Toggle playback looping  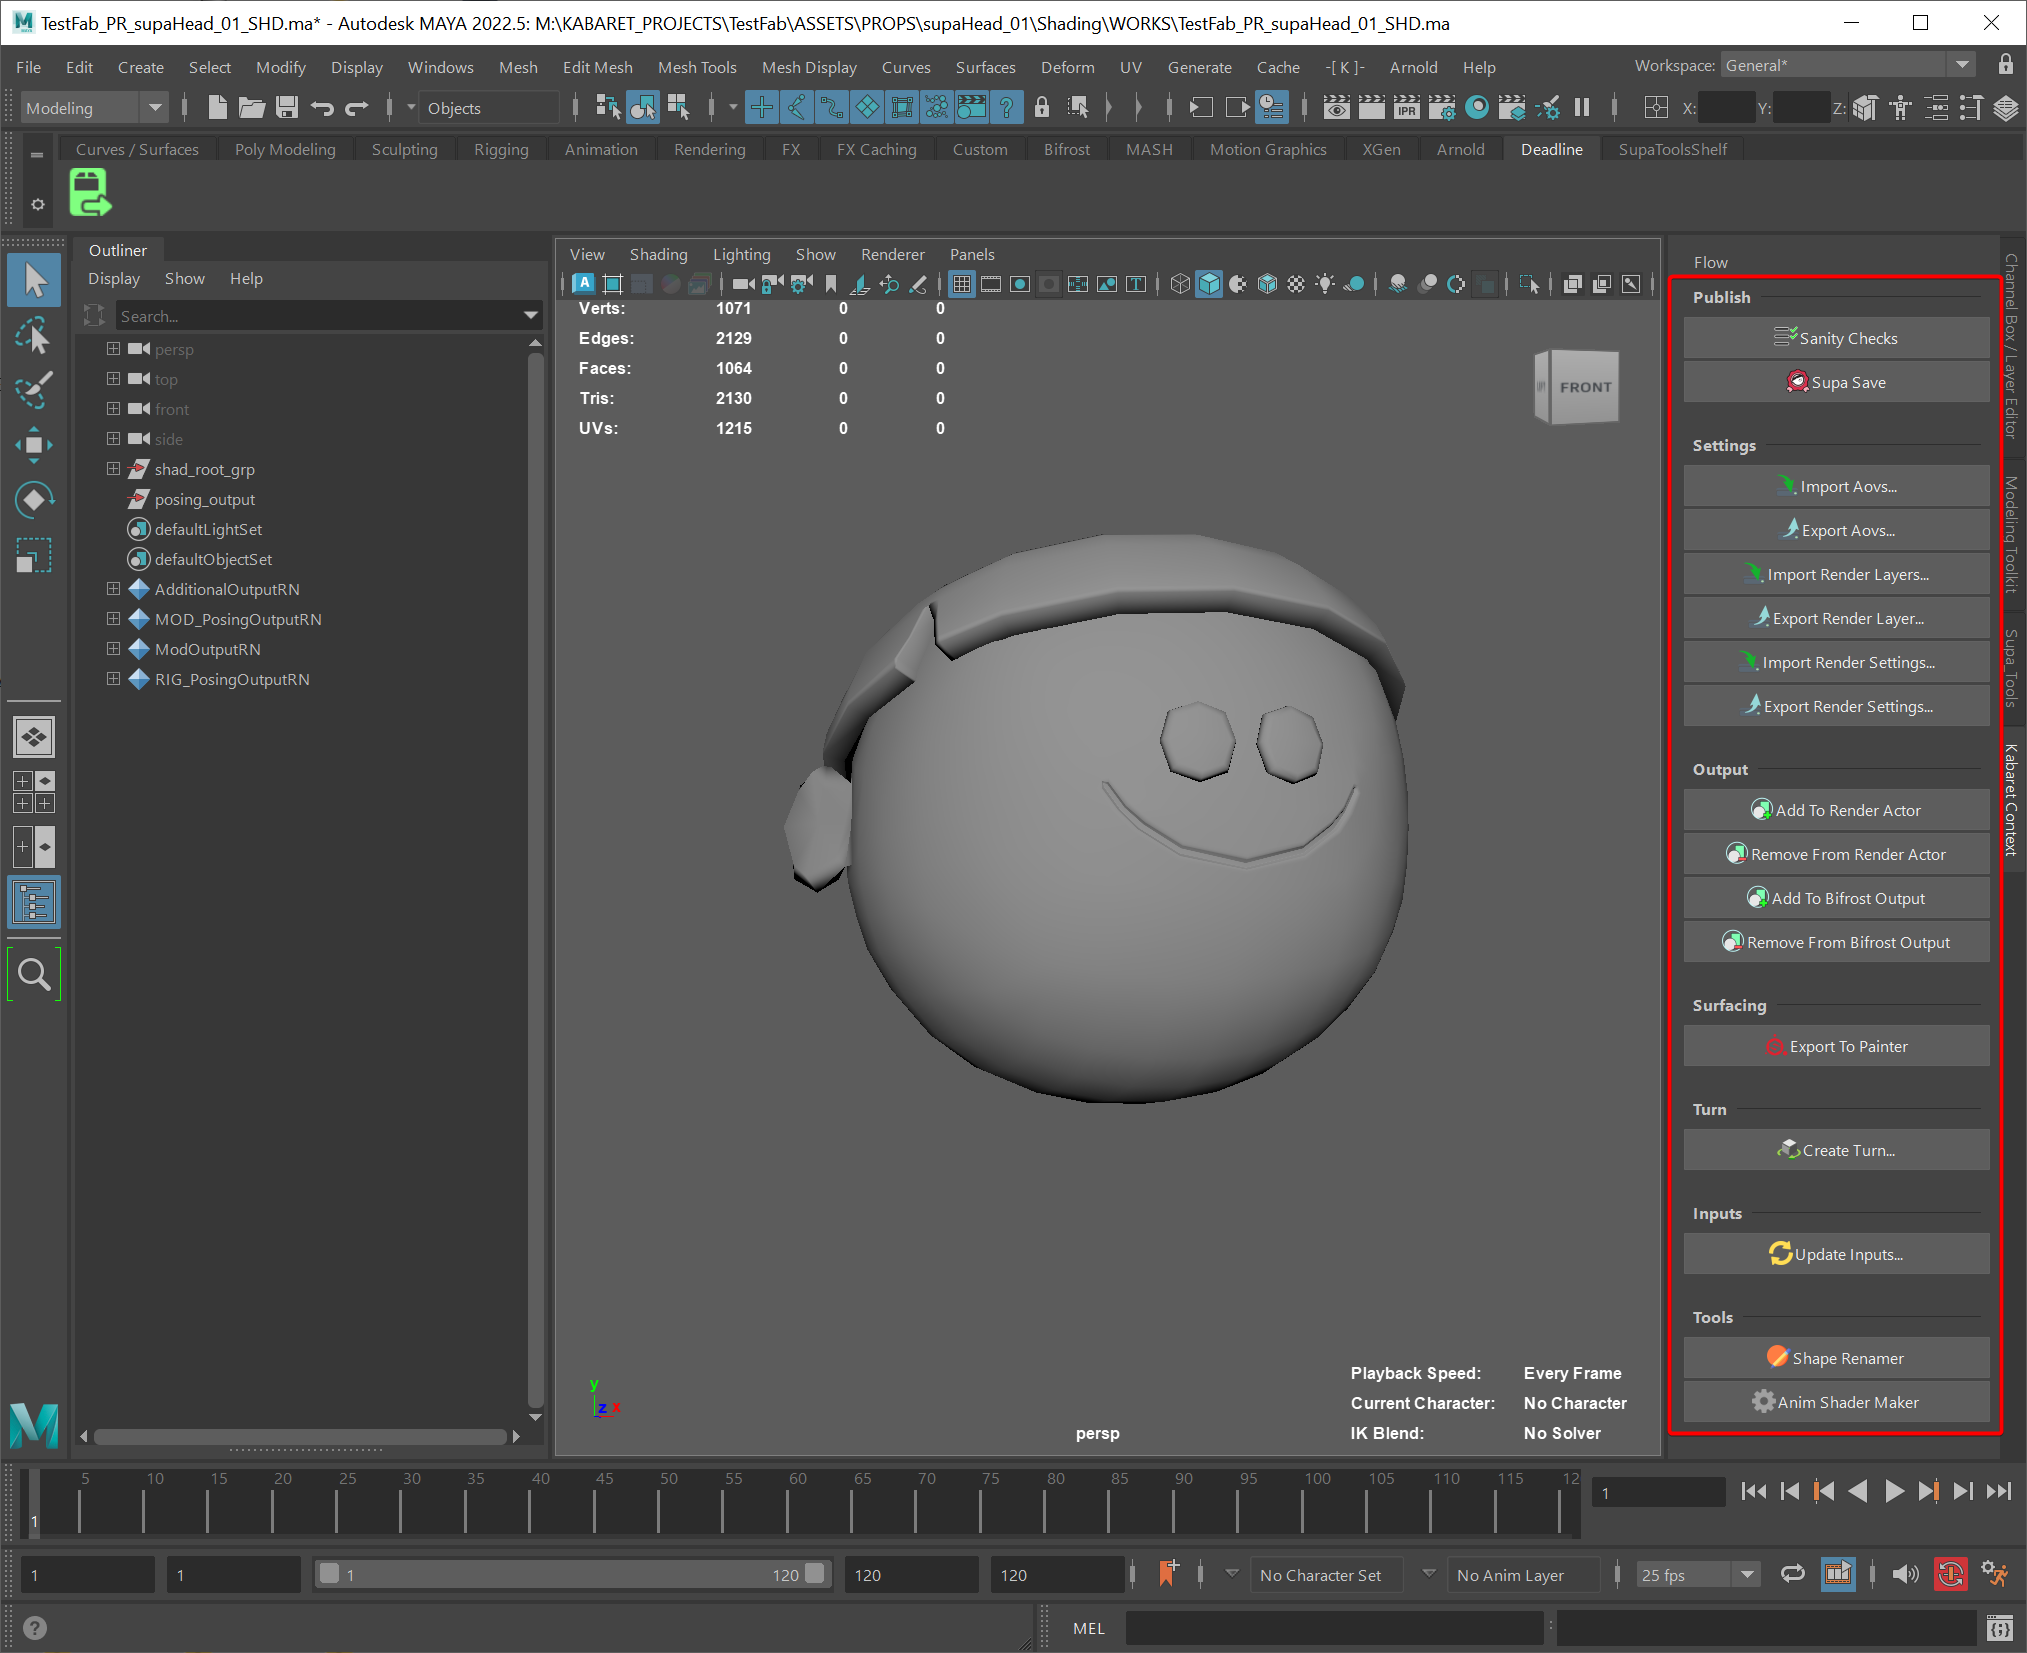1792,1574
